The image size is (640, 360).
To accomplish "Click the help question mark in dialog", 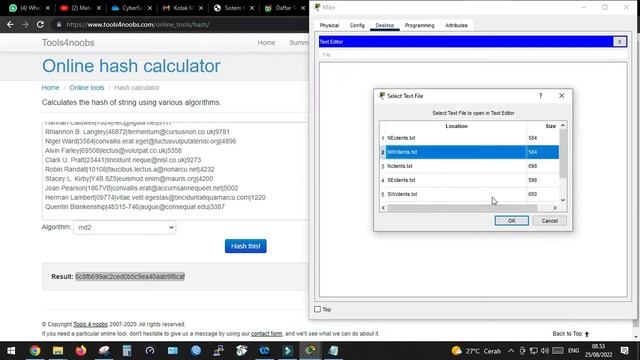I will (540, 96).
